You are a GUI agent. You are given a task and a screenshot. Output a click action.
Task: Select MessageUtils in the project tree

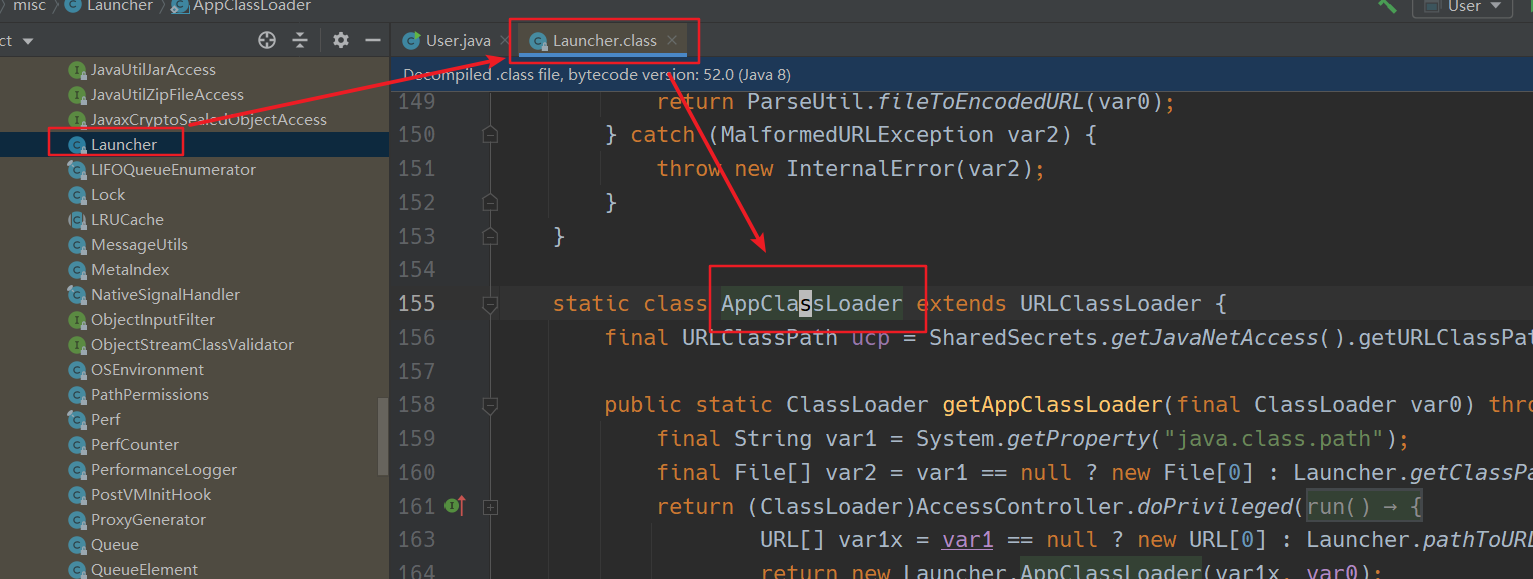click(x=139, y=245)
